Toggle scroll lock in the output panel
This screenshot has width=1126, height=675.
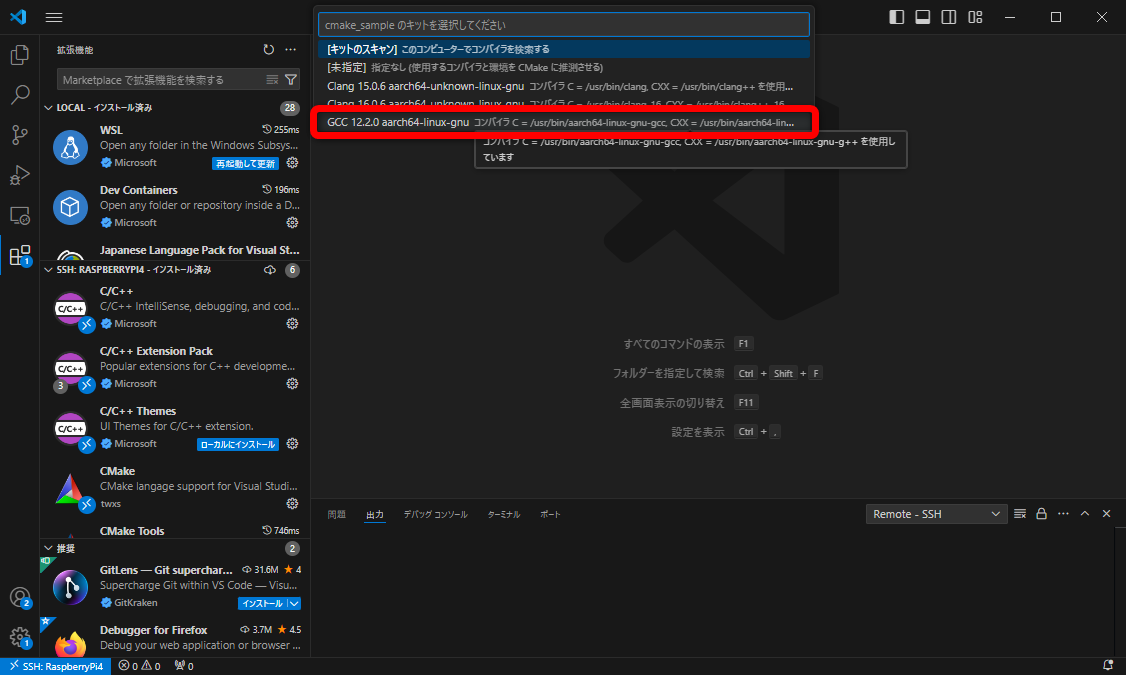point(1041,513)
